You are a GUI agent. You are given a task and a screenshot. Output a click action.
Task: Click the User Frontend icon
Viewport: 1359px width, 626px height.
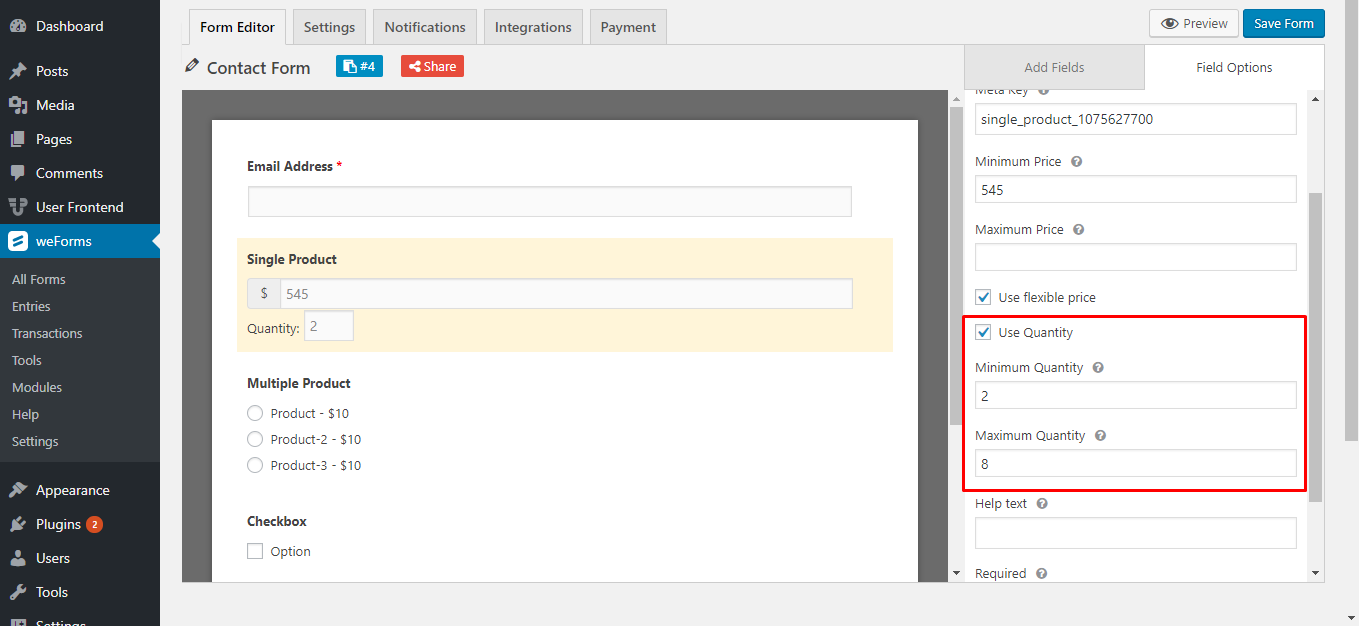pos(17,207)
